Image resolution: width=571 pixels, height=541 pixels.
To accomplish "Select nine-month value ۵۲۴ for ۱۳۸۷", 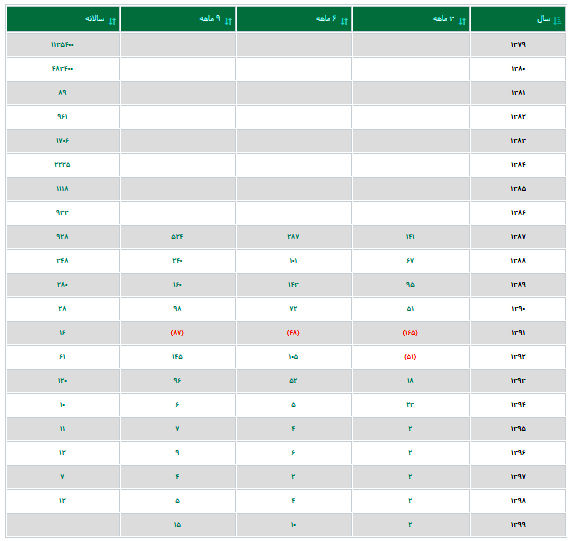I will (177, 237).
